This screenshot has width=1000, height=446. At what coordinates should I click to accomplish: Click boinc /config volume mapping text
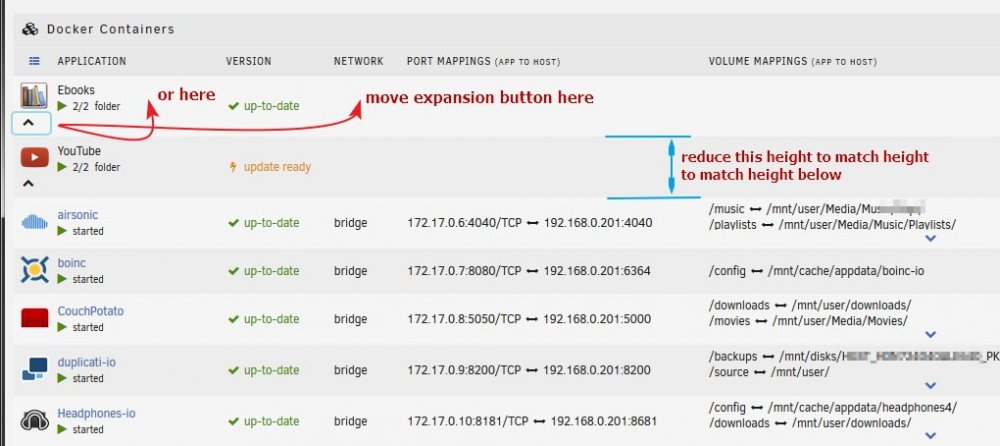point(816,271)
